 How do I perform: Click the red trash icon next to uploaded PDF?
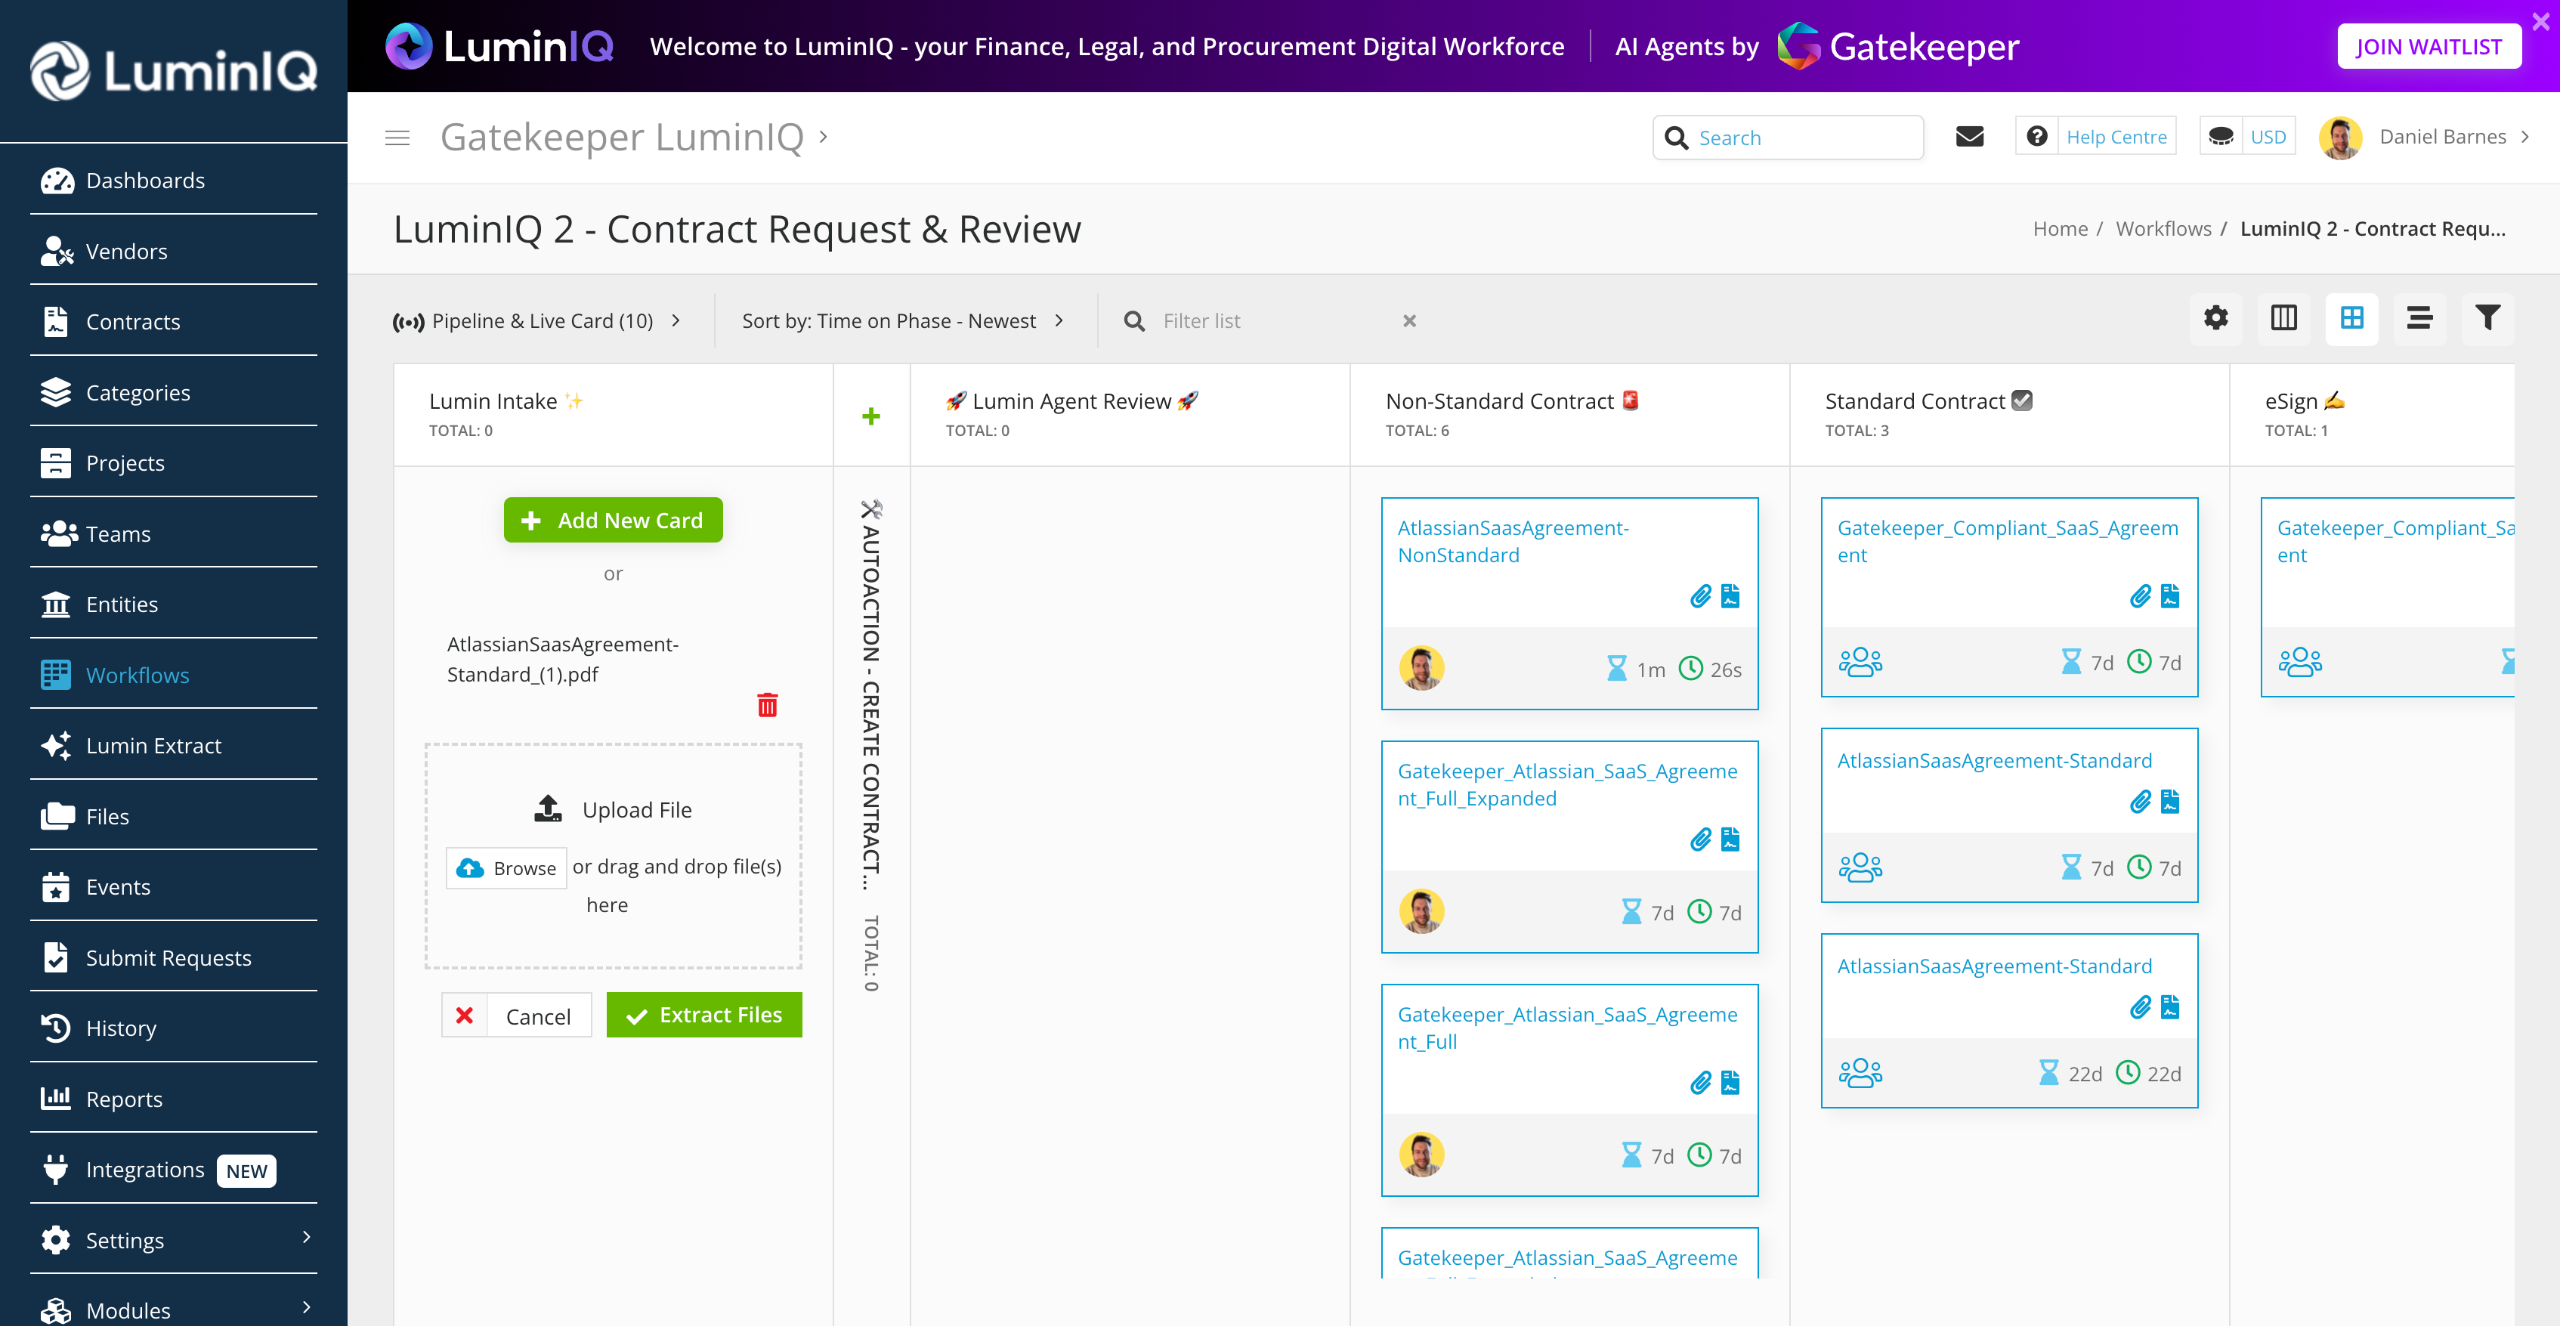767,705
